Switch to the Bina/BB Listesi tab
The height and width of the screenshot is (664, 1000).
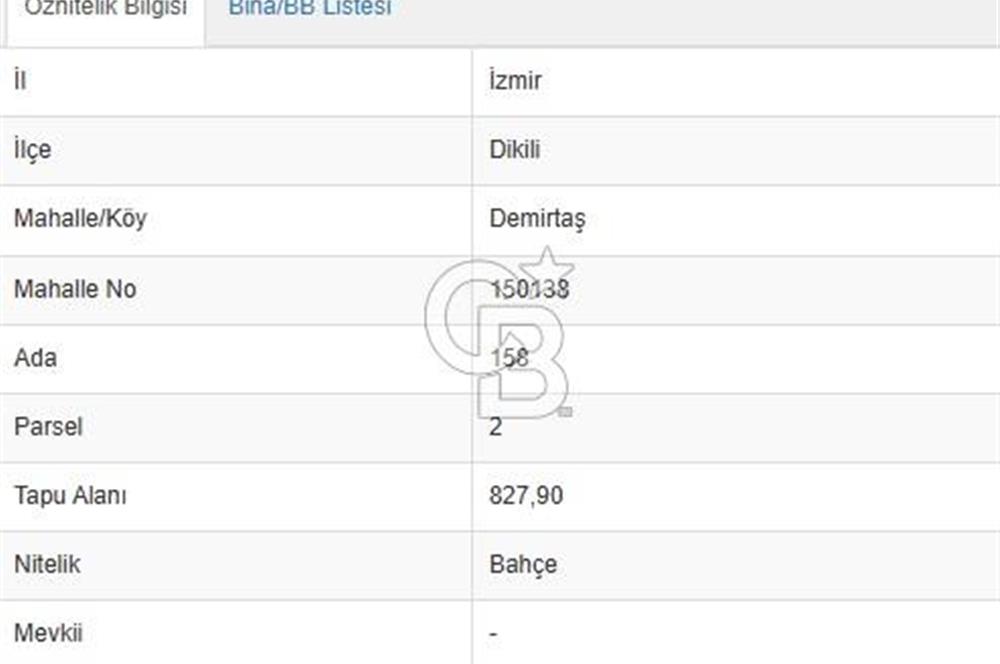tap(310, 8)
